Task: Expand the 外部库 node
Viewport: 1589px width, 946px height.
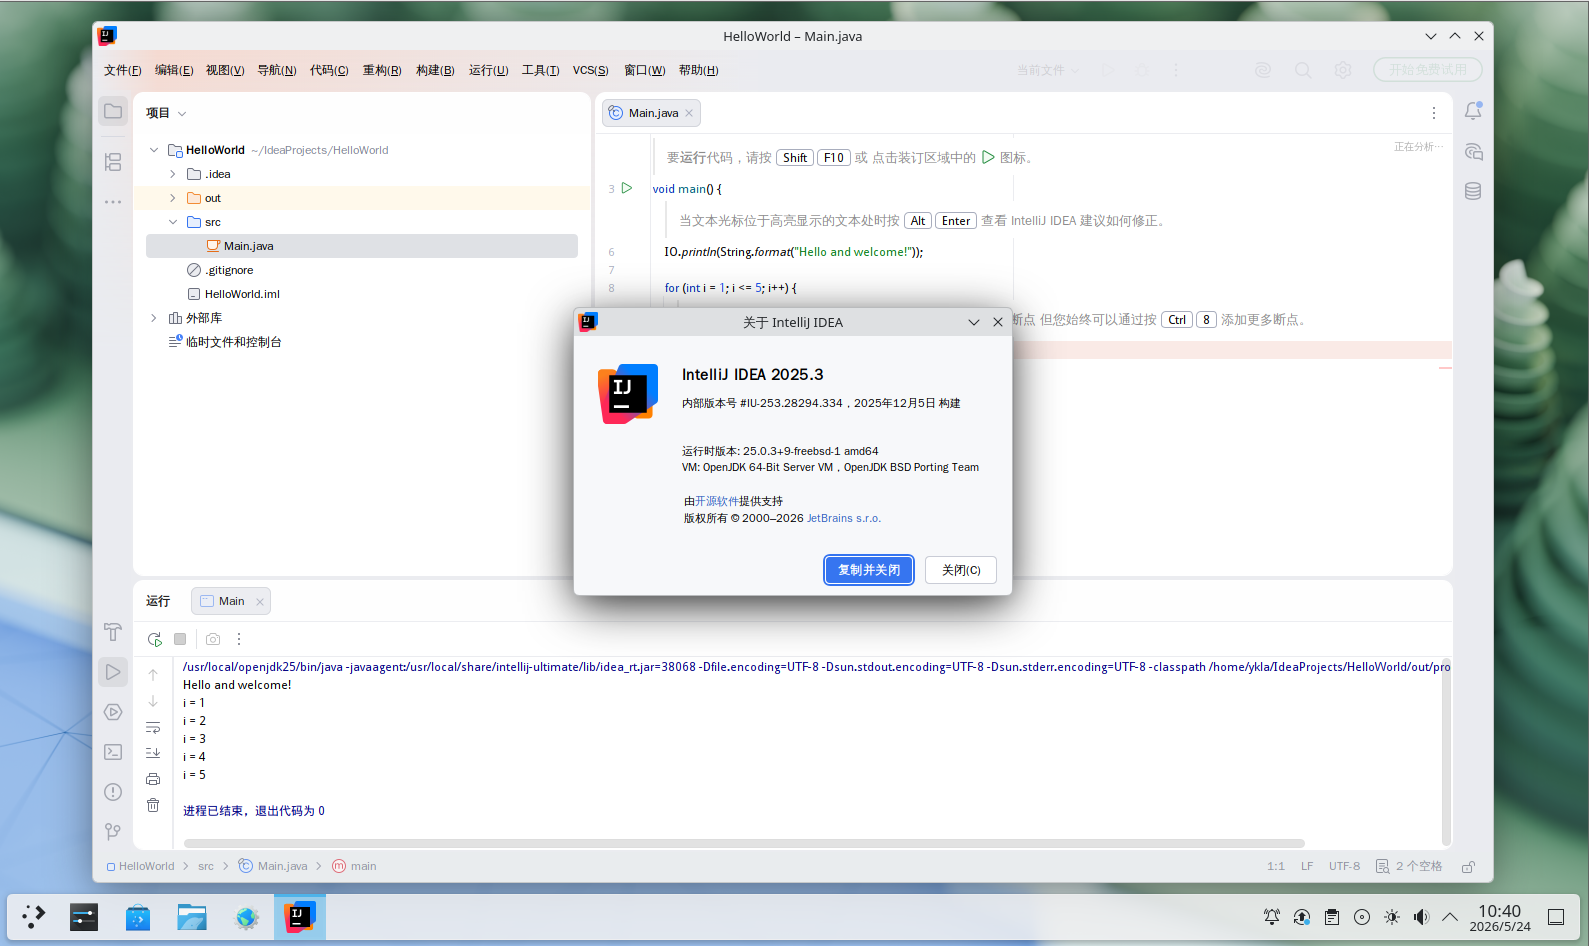Action: click(x=154, y=318)
